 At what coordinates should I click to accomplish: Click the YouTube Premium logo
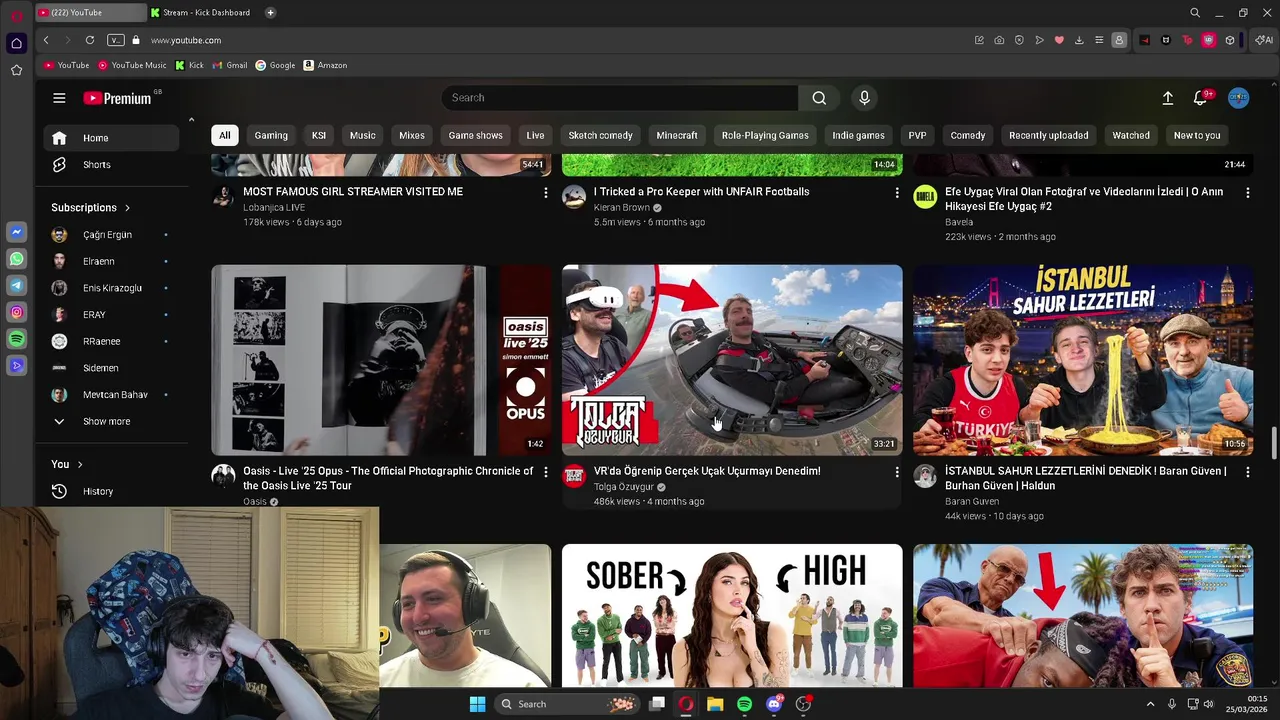click(x=117, y=98)
